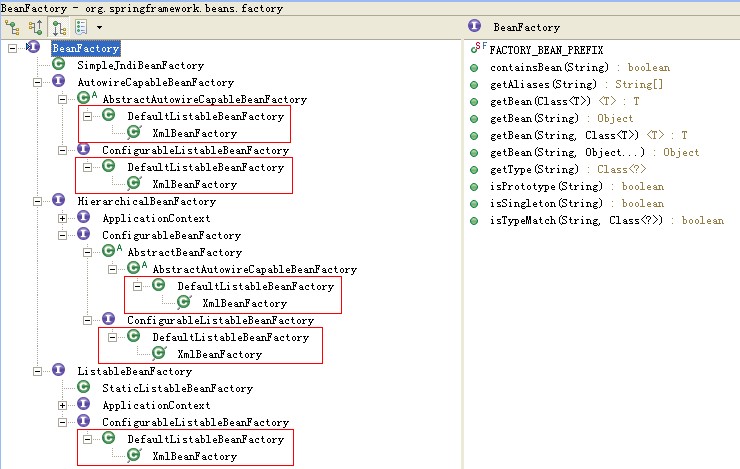
Task: Click the containsBean(String) method icon
Action: (x=474, y=68)
